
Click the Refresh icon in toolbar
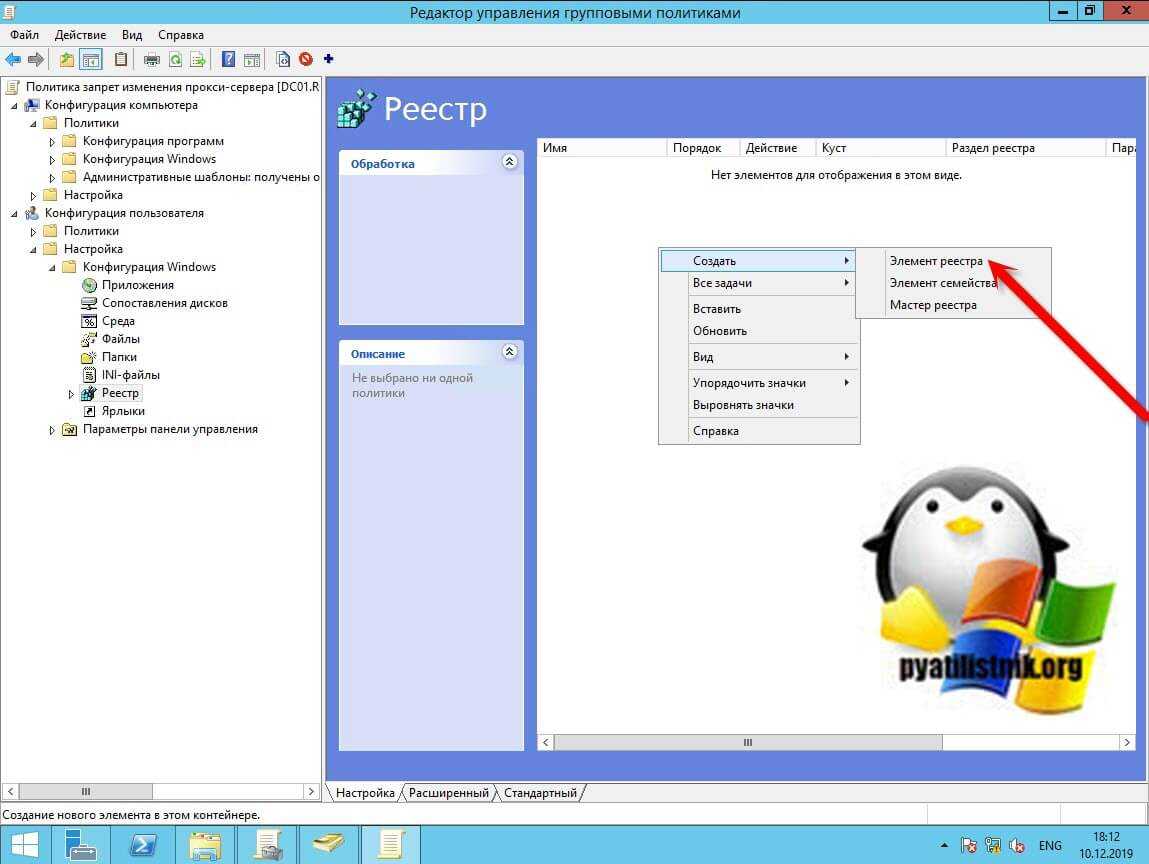(x=175, y=59)
